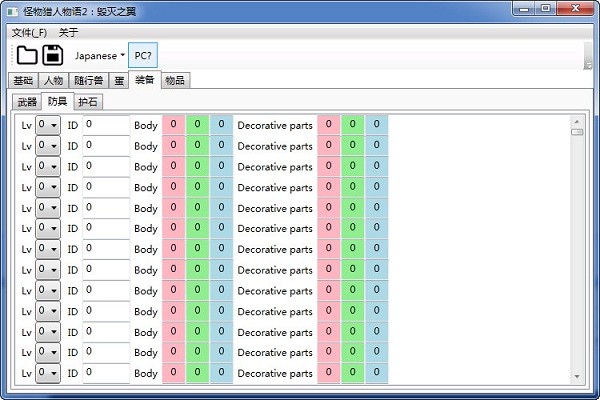Click the open file folder icon

pyautogui.click(x=27, y=55)
